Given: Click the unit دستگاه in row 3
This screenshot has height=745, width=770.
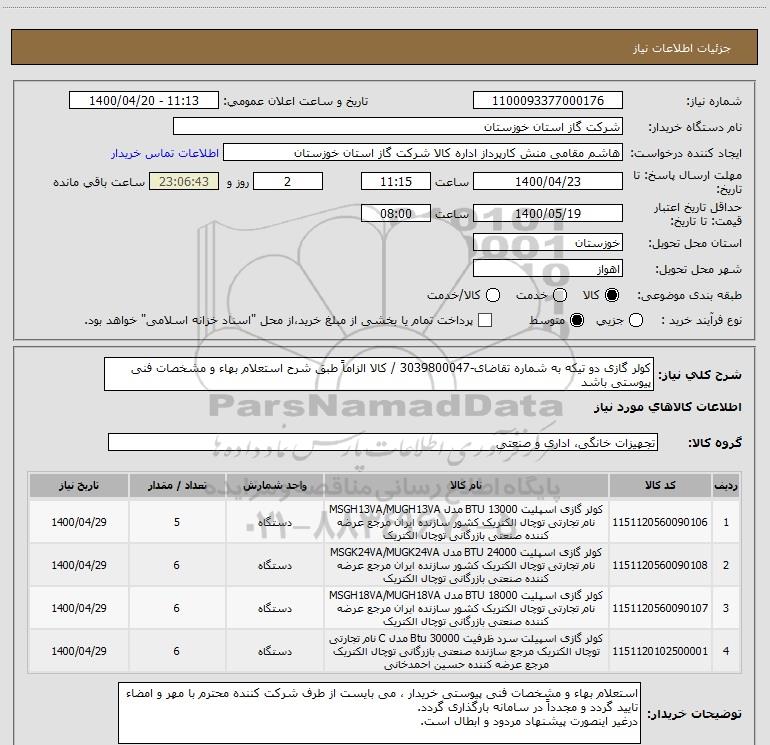Looking at the screenshot, I should point(275,608).
